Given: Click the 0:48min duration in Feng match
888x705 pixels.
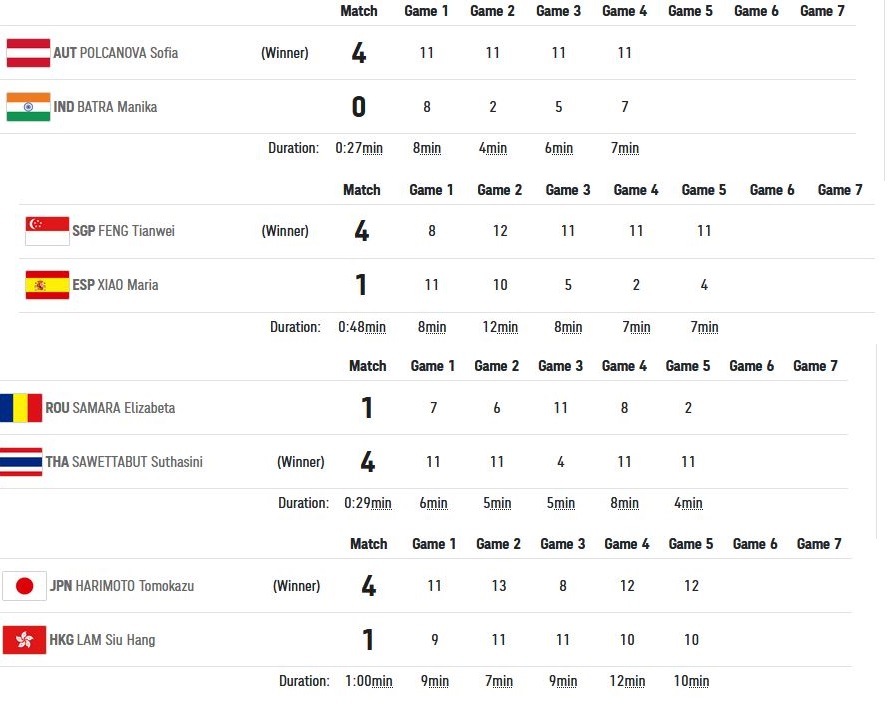Looking at the screenshot, I should (362, 327).
